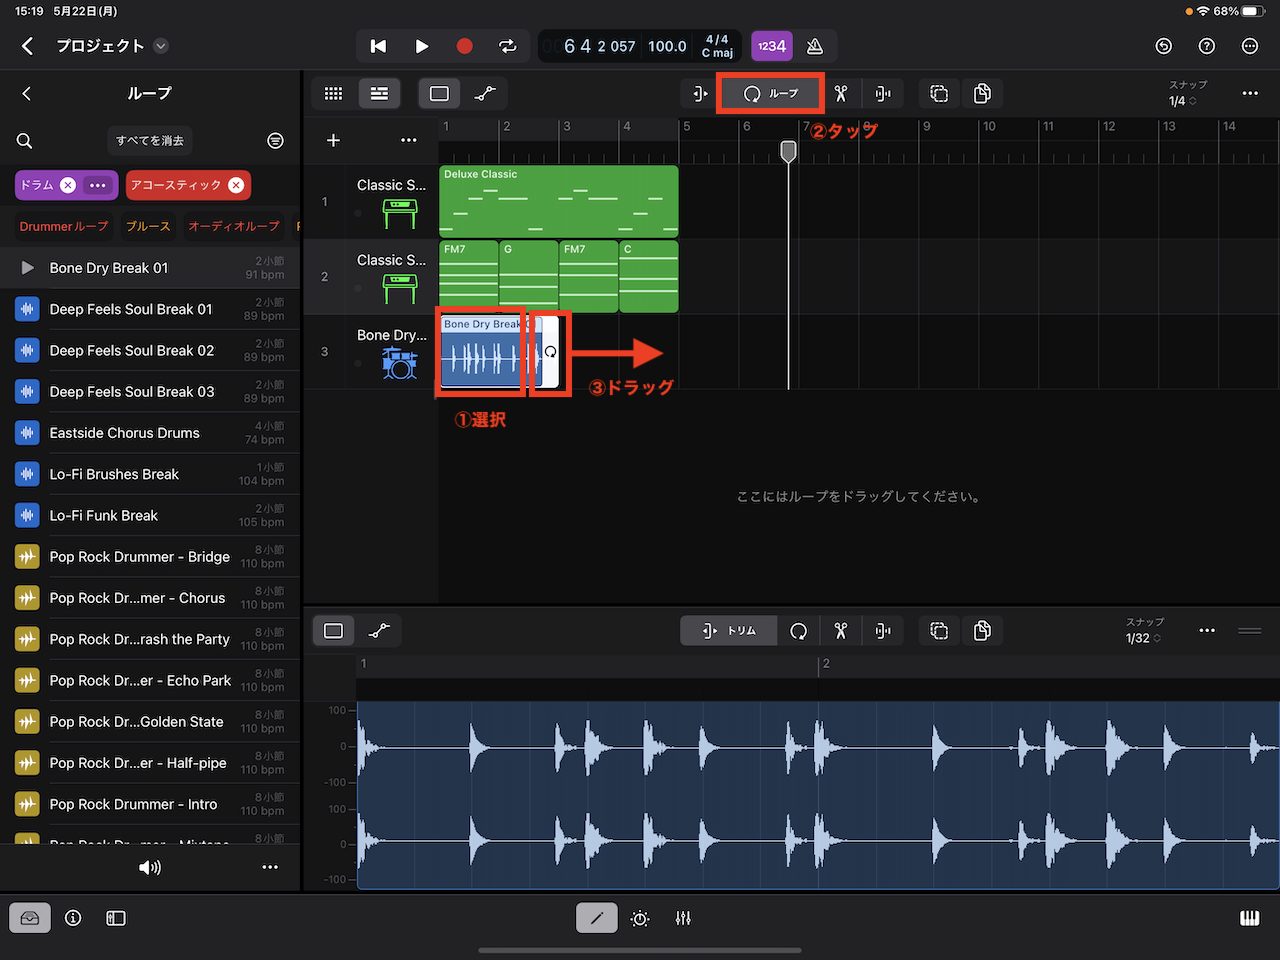Toggle cycle mode in the transport bar
The image size is (1280, 960).
[x=508, y=46]
